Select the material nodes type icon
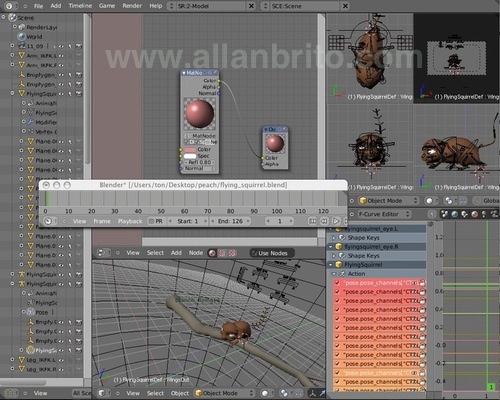 click(x=212, y=253)
